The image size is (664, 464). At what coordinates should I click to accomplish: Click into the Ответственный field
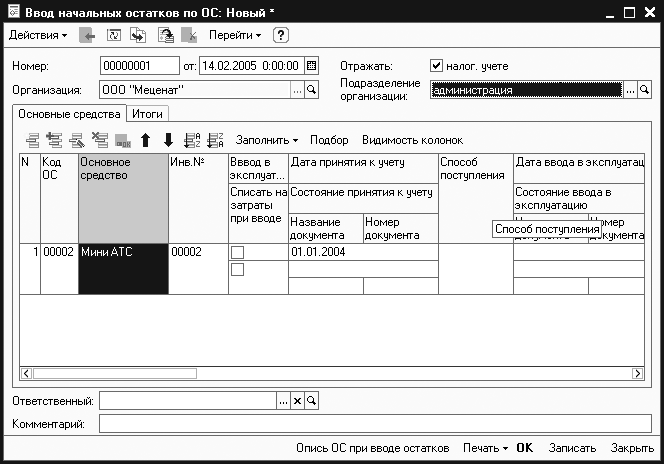pyautogui.click(x=188, y=400)
